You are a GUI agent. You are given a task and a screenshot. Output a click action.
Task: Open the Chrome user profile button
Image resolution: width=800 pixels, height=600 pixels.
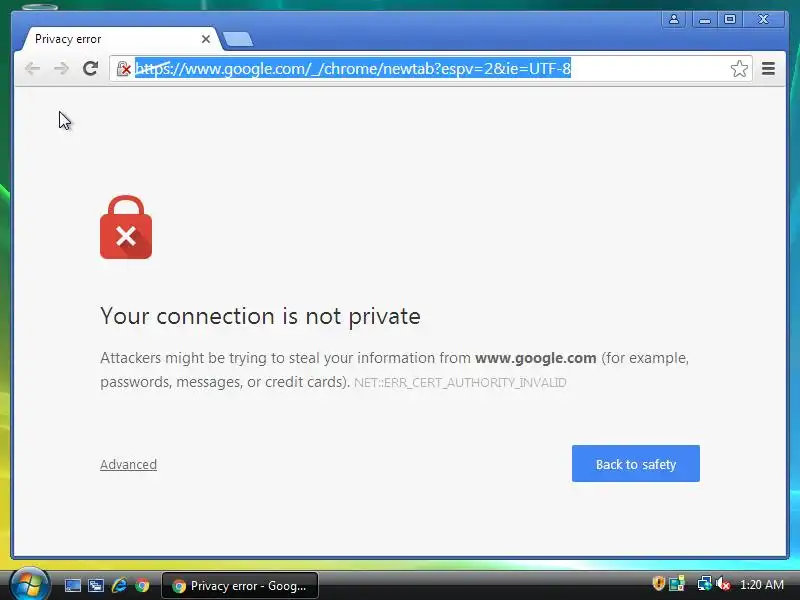pyautogui.click(x=673, y=19)
